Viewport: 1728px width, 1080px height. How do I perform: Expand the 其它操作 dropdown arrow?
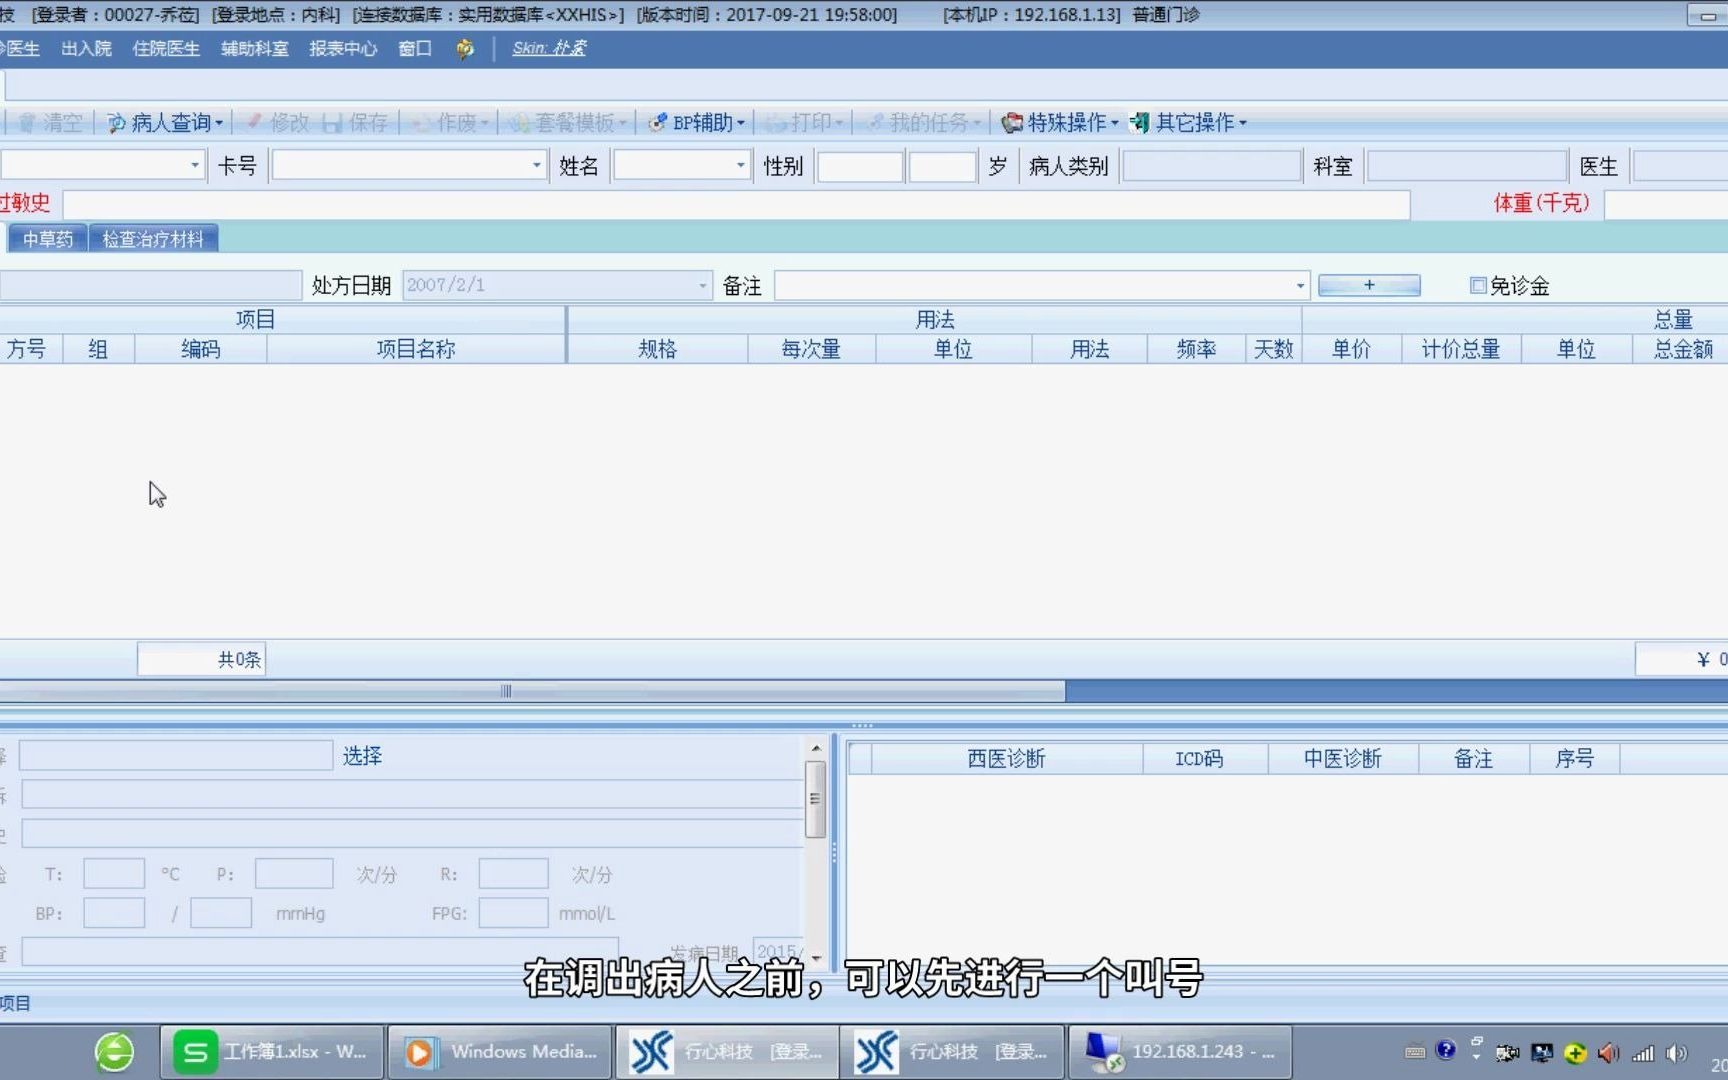[1243, 123]
